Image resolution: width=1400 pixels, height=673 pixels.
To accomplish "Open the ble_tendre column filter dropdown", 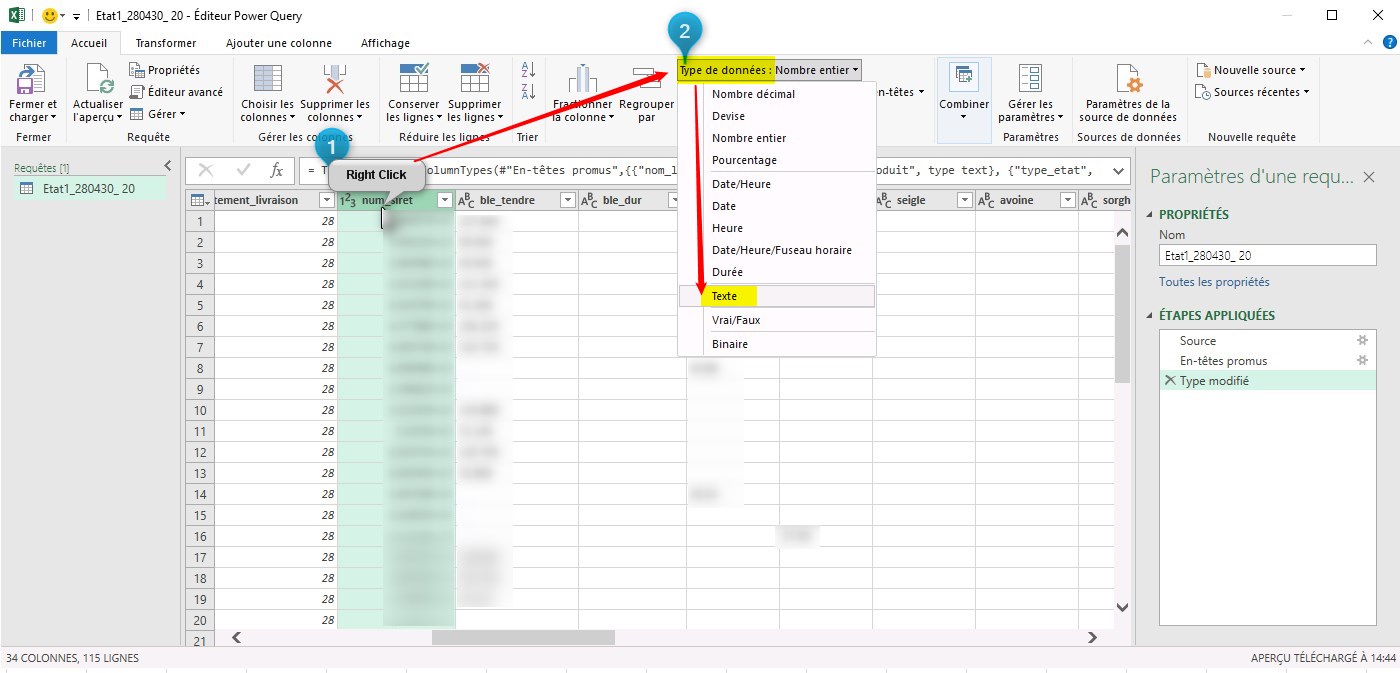I will (x=567, y=200).
